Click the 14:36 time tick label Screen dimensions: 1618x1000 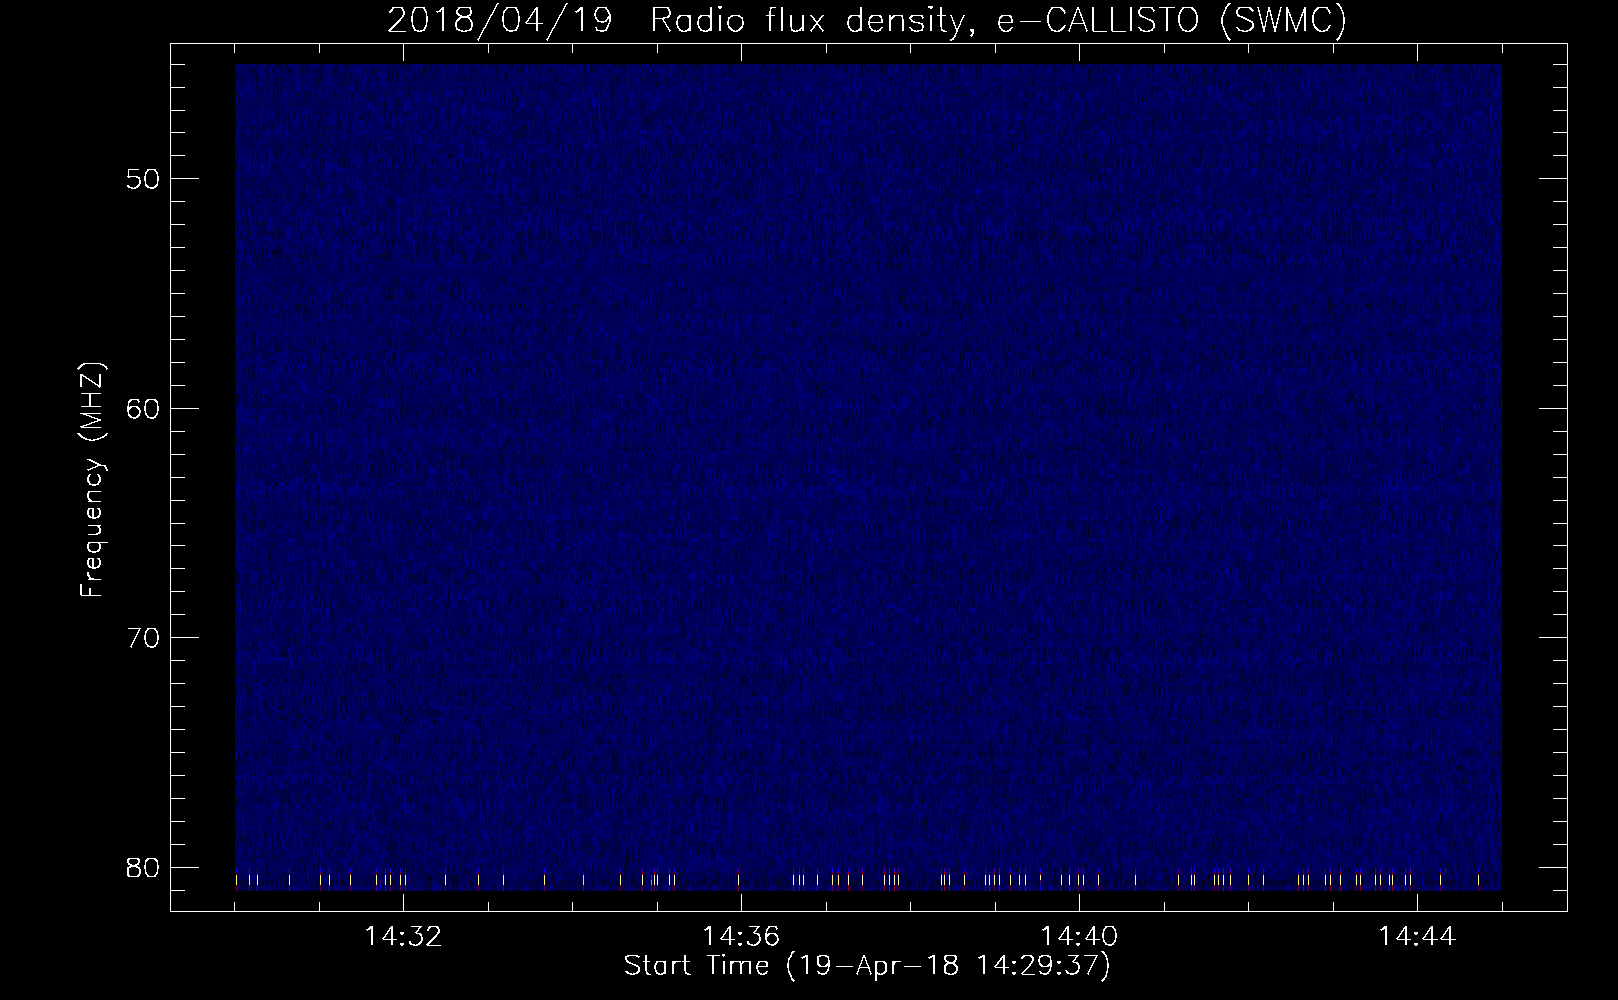point(740,937)
